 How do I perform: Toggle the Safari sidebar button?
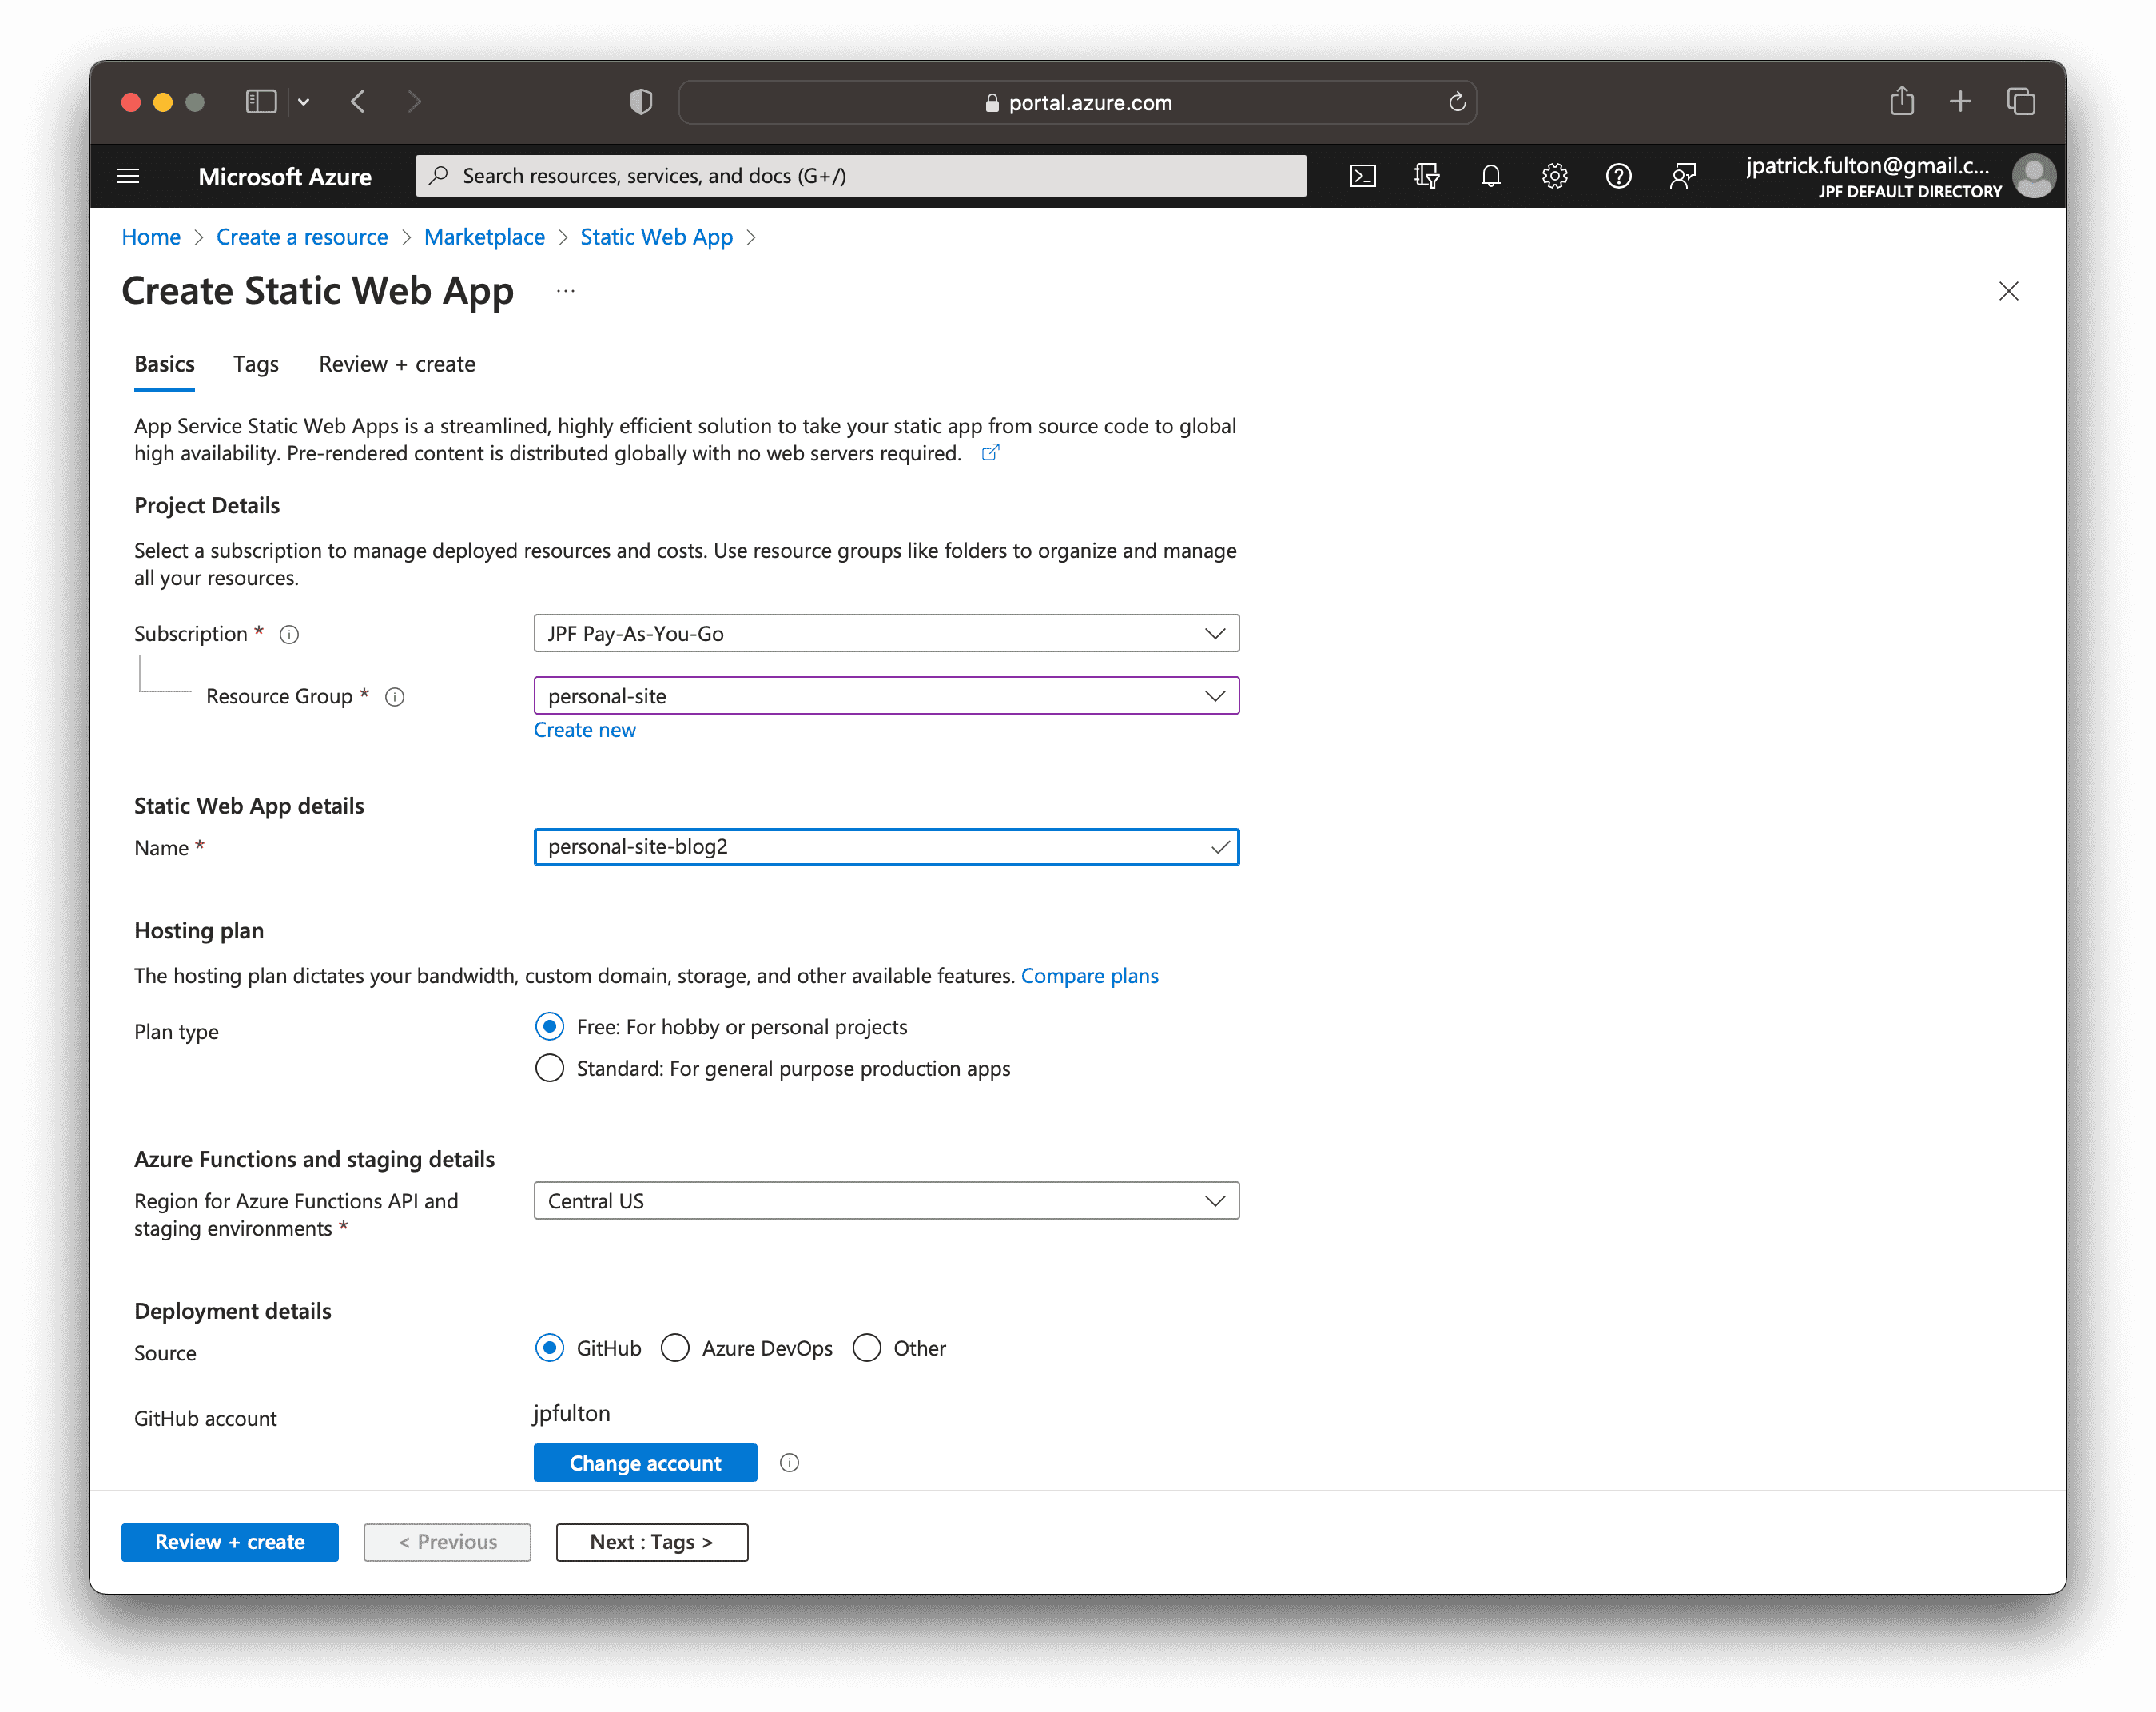click(x=261, y=102)
